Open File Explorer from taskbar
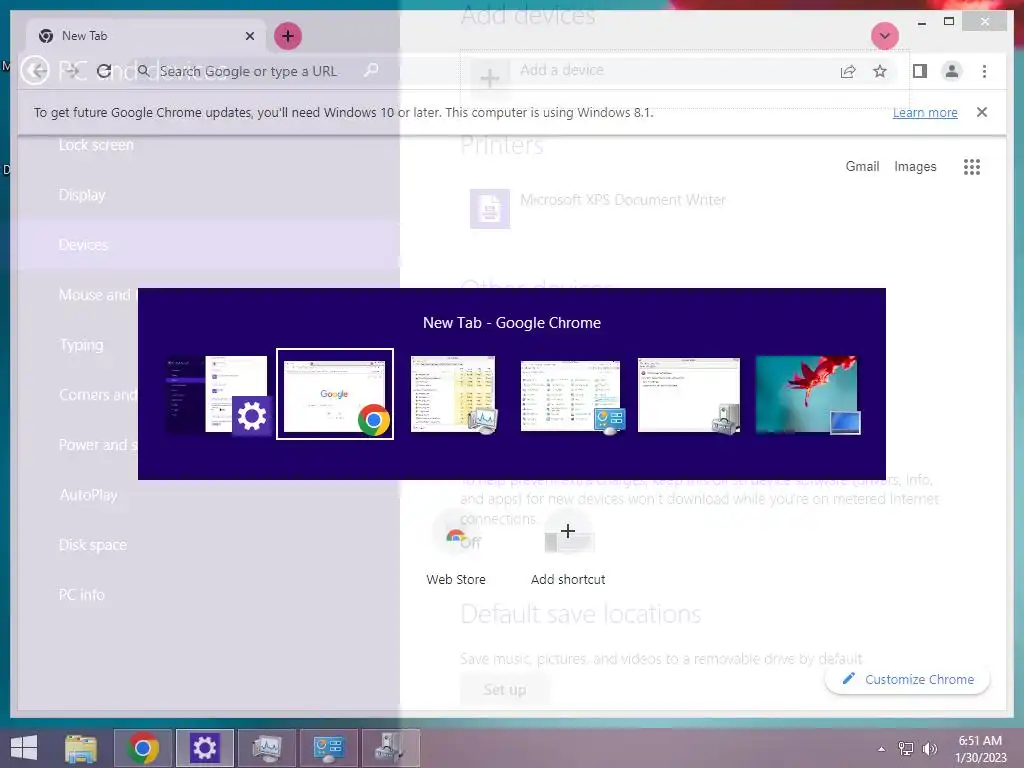The width and height of the screenshot is (1024, 768). (x=81, y=748)
